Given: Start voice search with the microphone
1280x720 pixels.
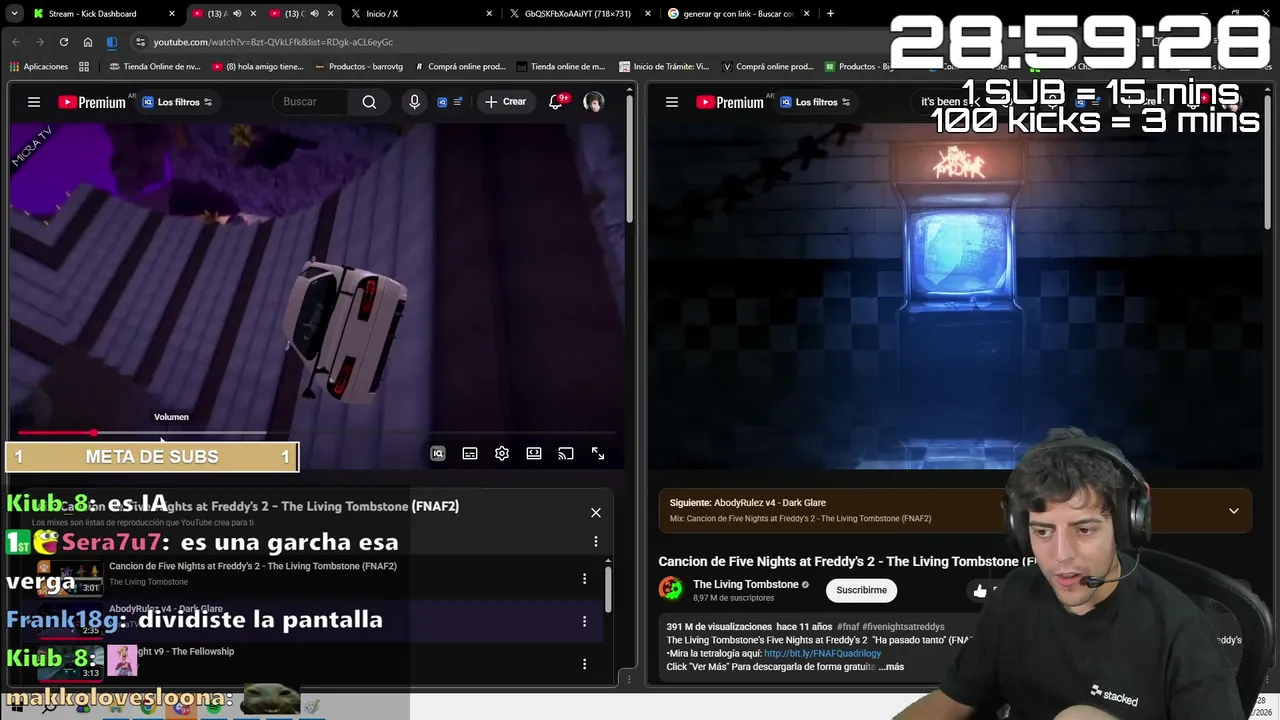Looking at the screenshot, I should point(414,102).
